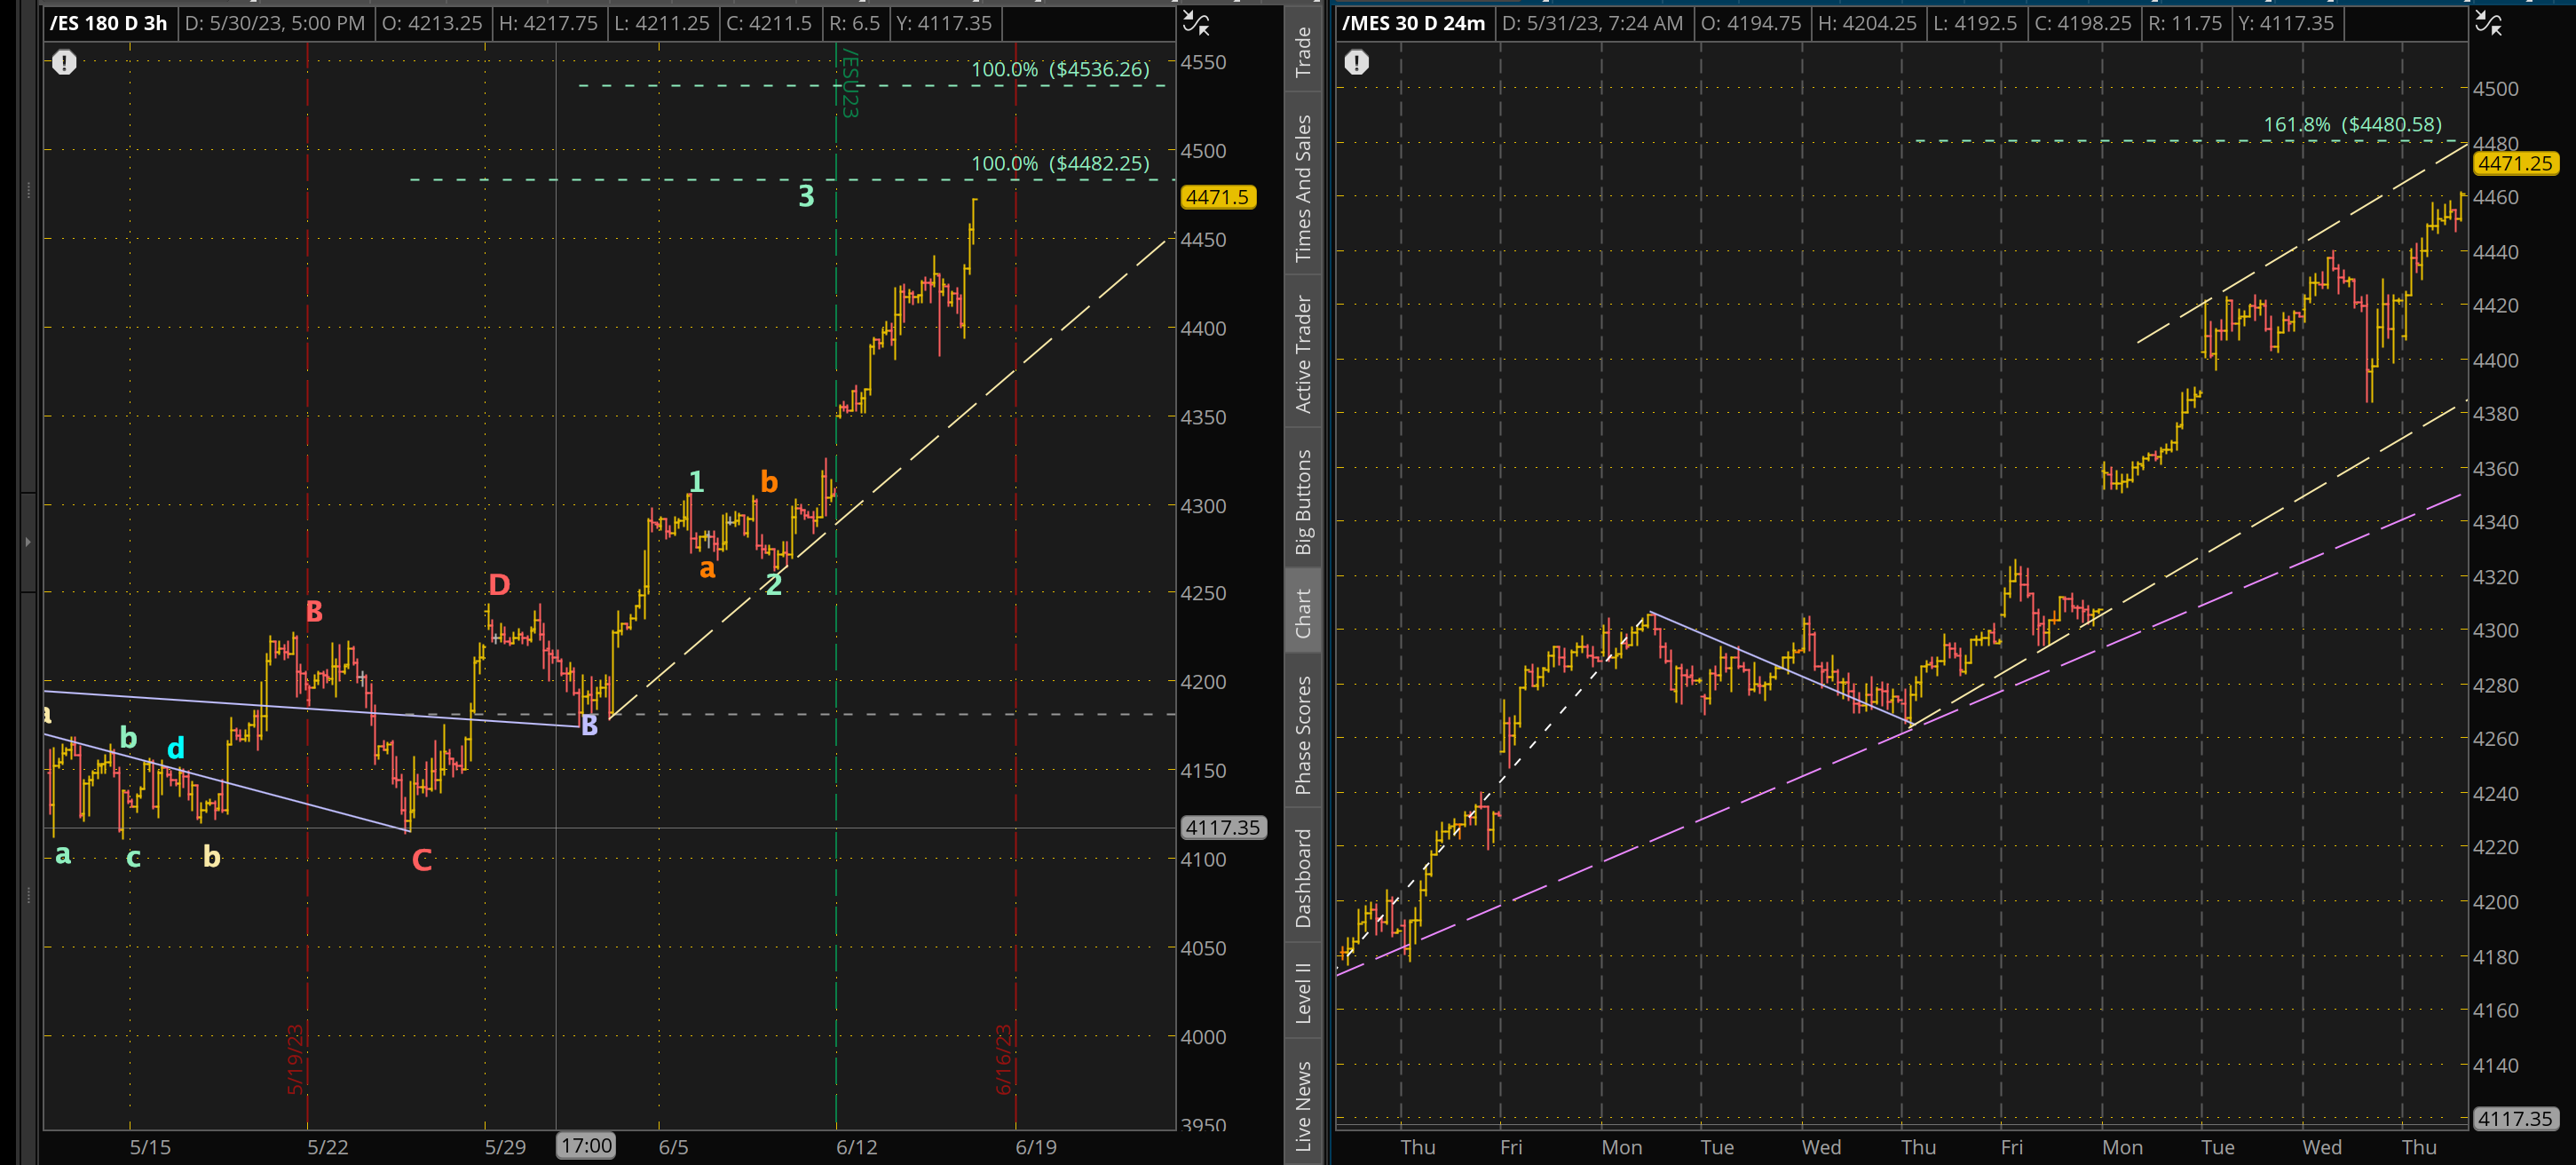The width and height of the screenshot is (2576, 1165).
Task: Click the 161.8% ($4480.58) Fibonacci label
Action: (x=2352, y=124)
